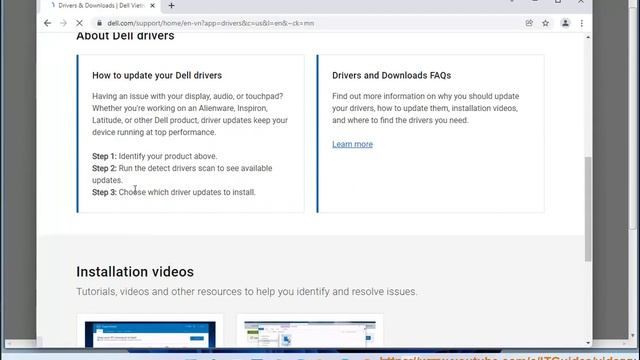Click the Drivers and Downloads FAQs heading

[391, 76]
